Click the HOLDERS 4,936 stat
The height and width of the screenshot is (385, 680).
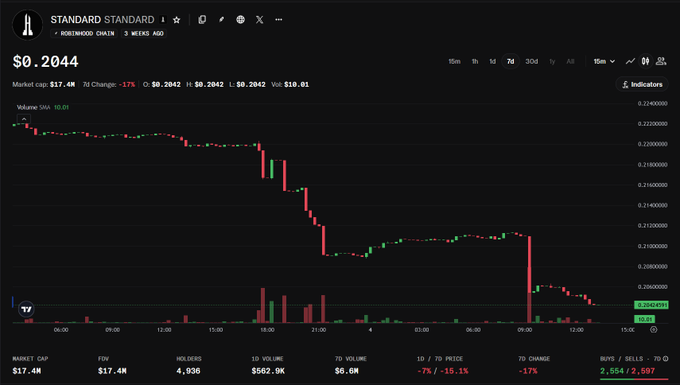pyautogui.click(x=189, y=365)
